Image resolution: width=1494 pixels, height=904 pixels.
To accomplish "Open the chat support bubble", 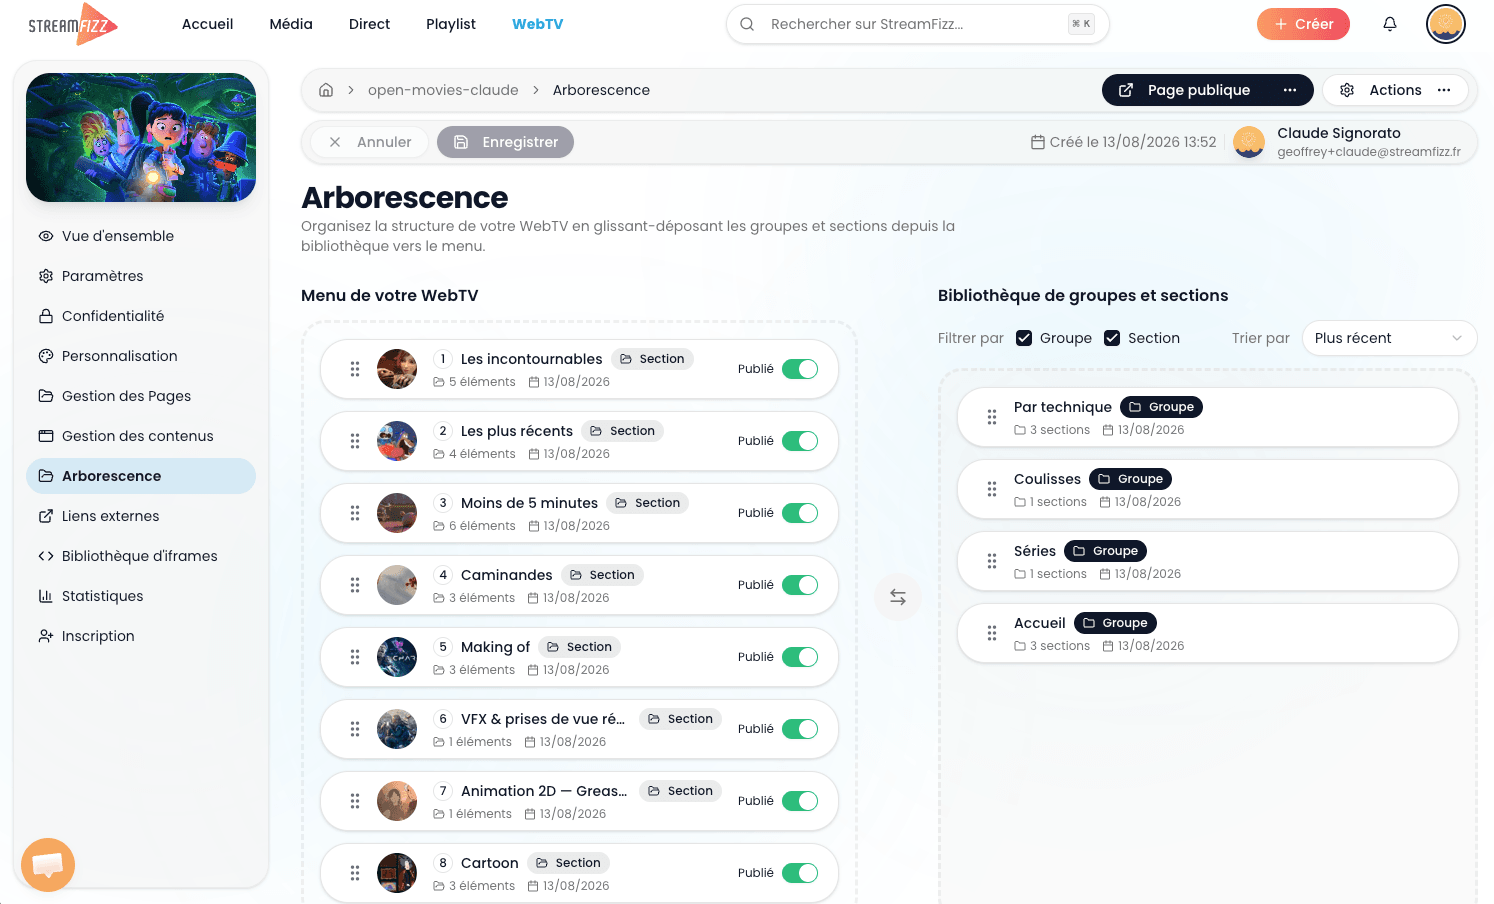I will [48, 865].
